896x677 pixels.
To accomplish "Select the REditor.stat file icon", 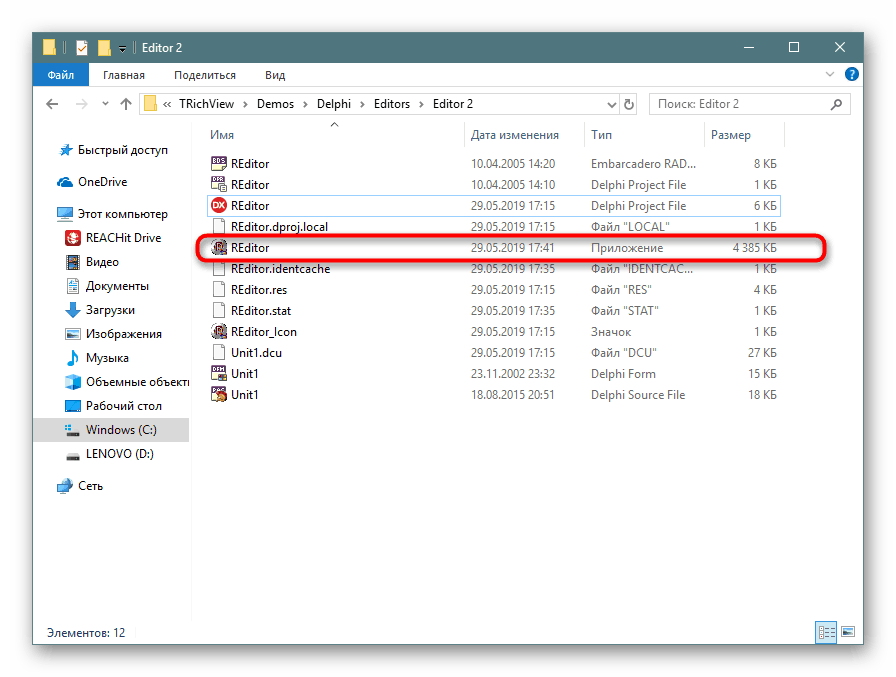I will [x=218, y=311].
